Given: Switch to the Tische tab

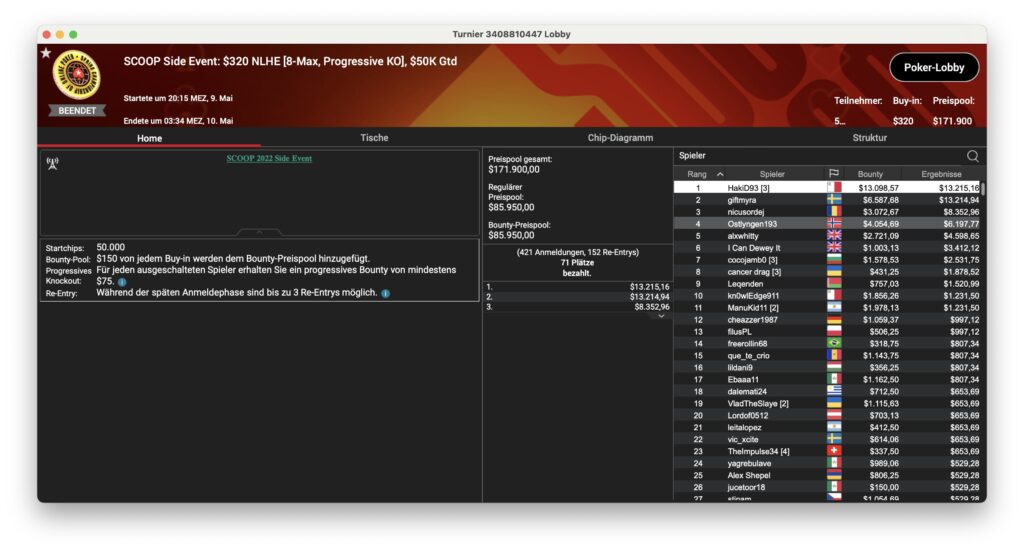Looking at the screenshot, I should (x=374, y=138).
